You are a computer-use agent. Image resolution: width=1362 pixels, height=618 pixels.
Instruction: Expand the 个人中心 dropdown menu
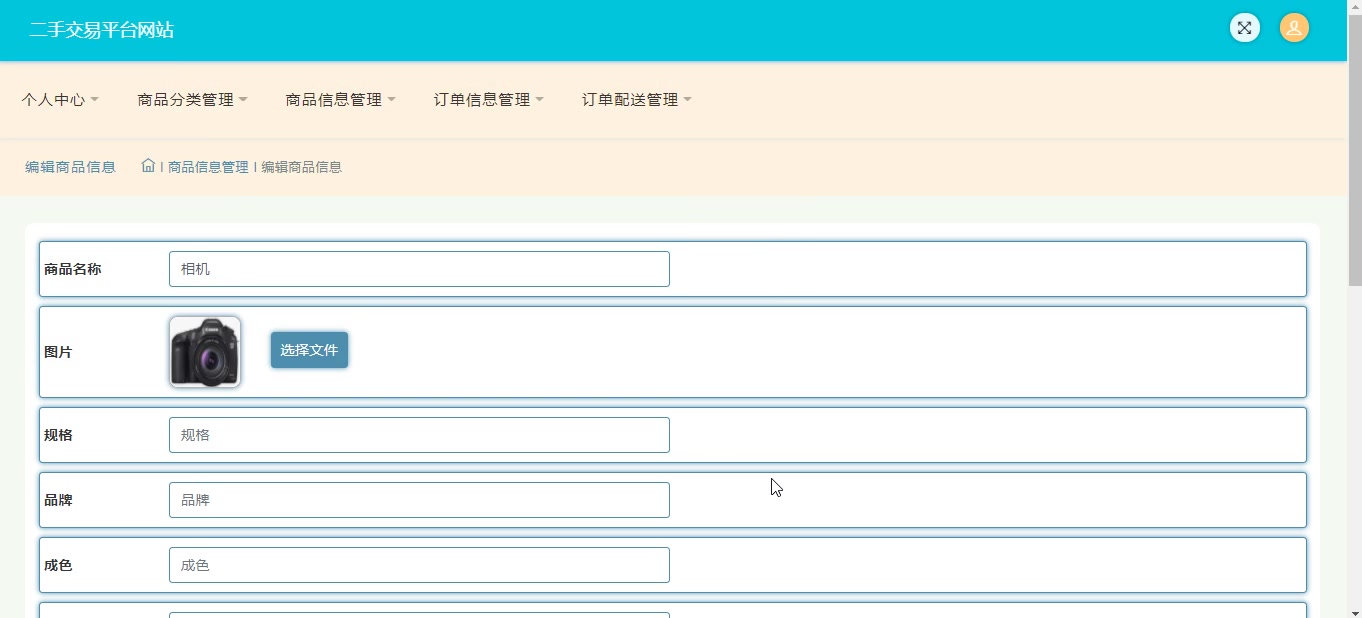[60, 100]
